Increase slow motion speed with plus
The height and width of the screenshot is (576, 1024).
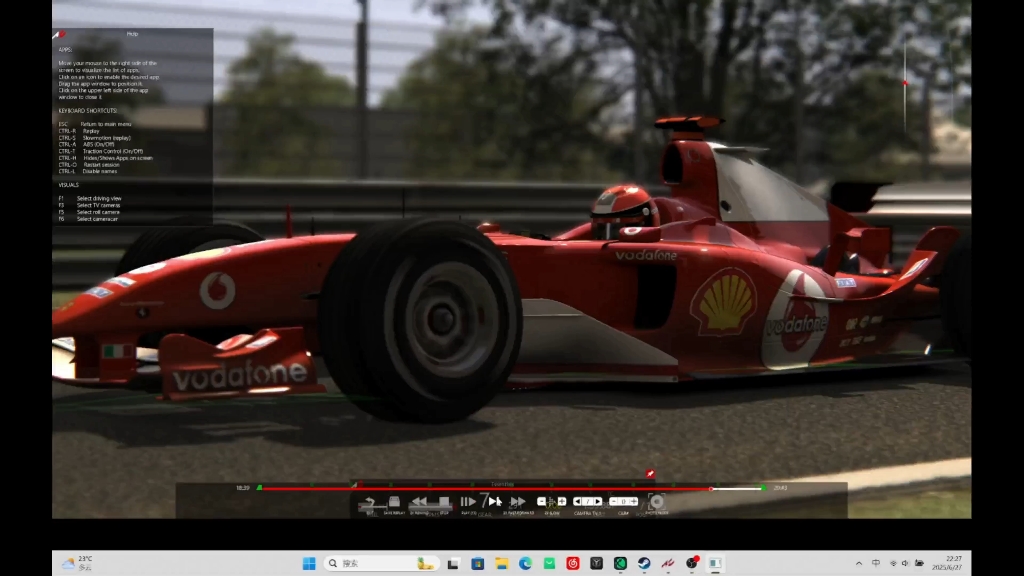(x=562, y=502)
